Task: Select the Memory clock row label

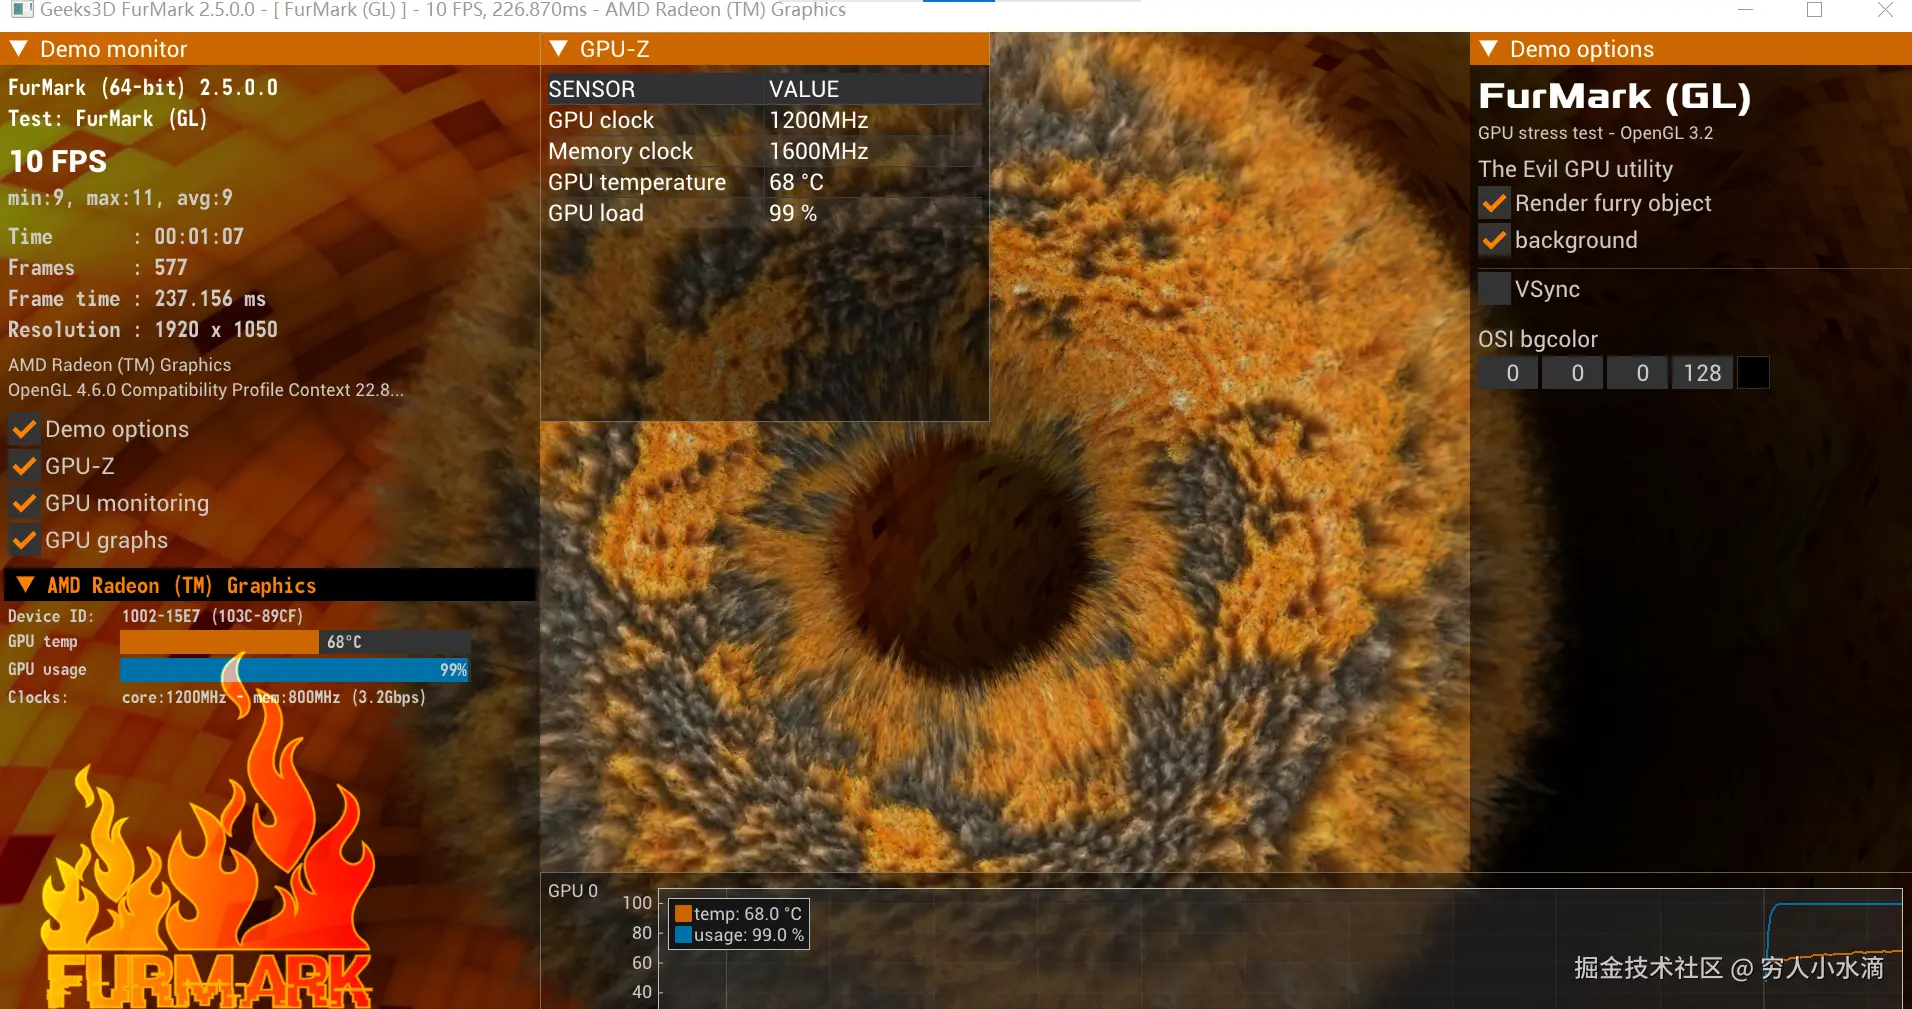Action: pos(620,151)
